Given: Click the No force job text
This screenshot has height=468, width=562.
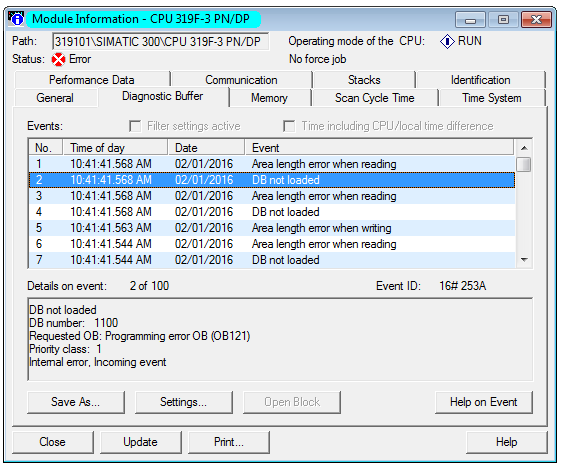Looking at the screenshot, I should tap(318, 59).
